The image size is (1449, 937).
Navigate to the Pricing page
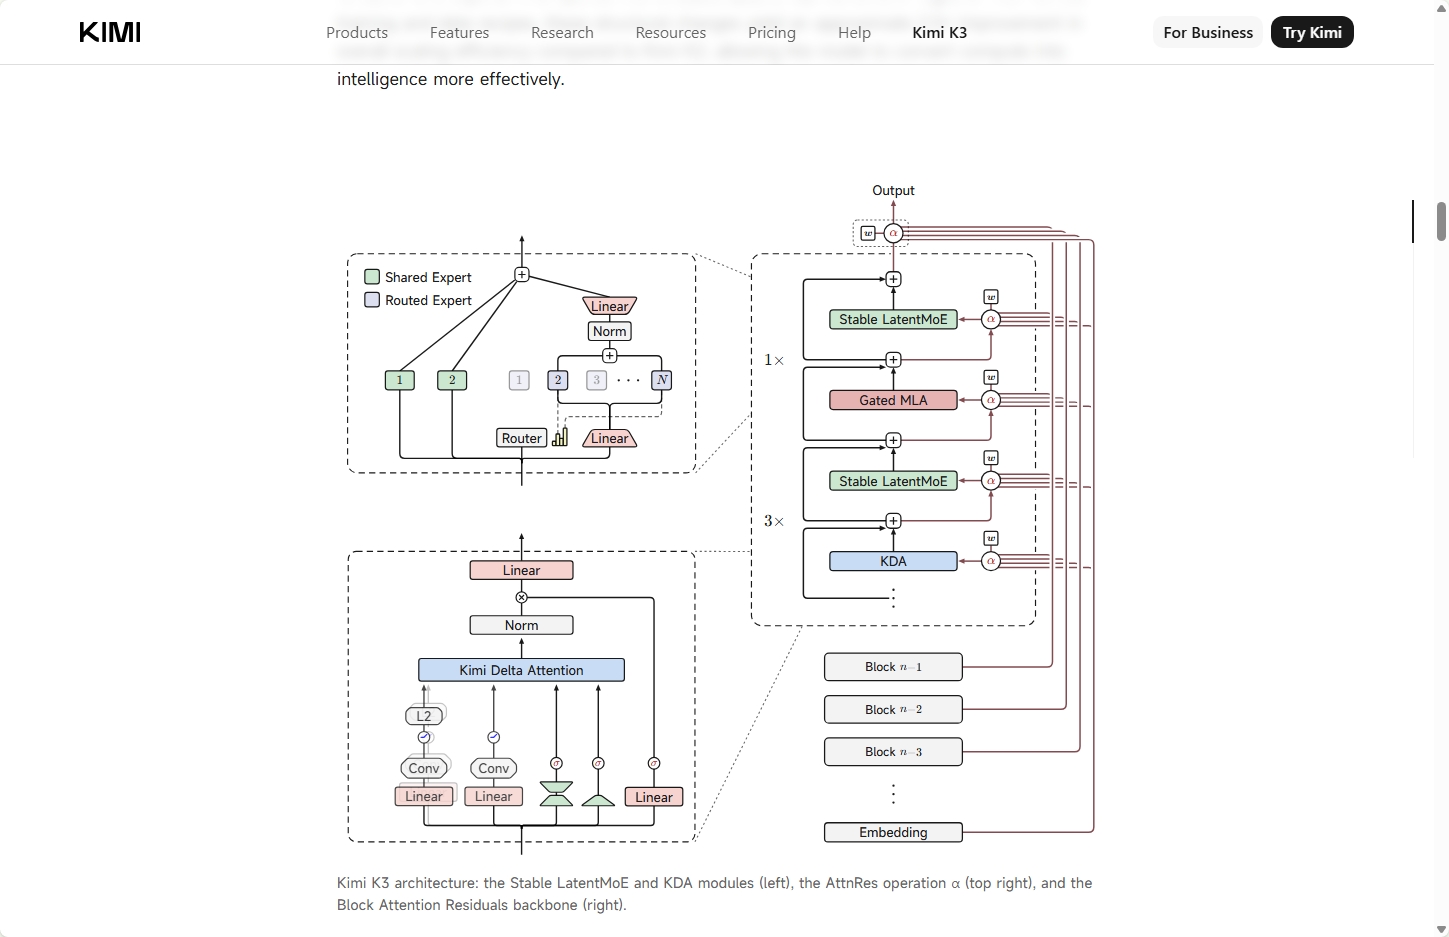[x=772, y=33]
